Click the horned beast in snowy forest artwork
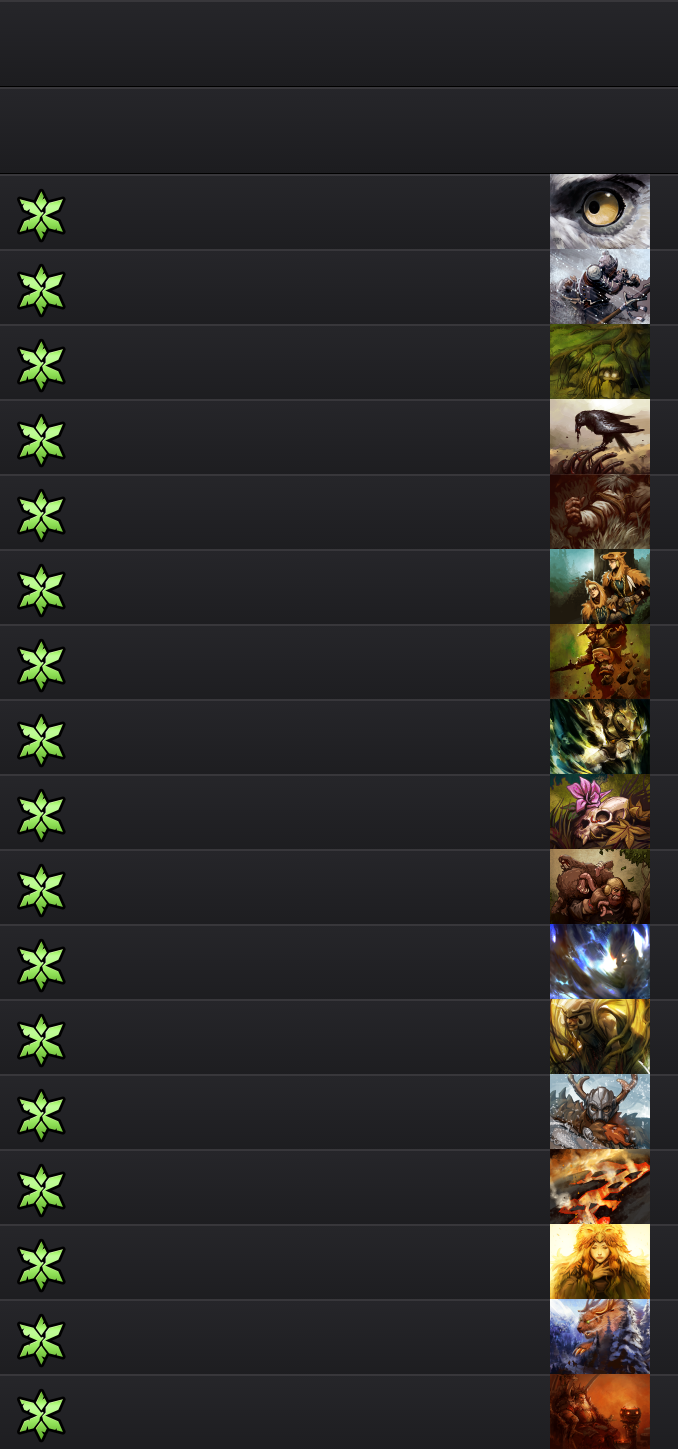This screenshot has width=678, height=1449. tap(600, 1337)
